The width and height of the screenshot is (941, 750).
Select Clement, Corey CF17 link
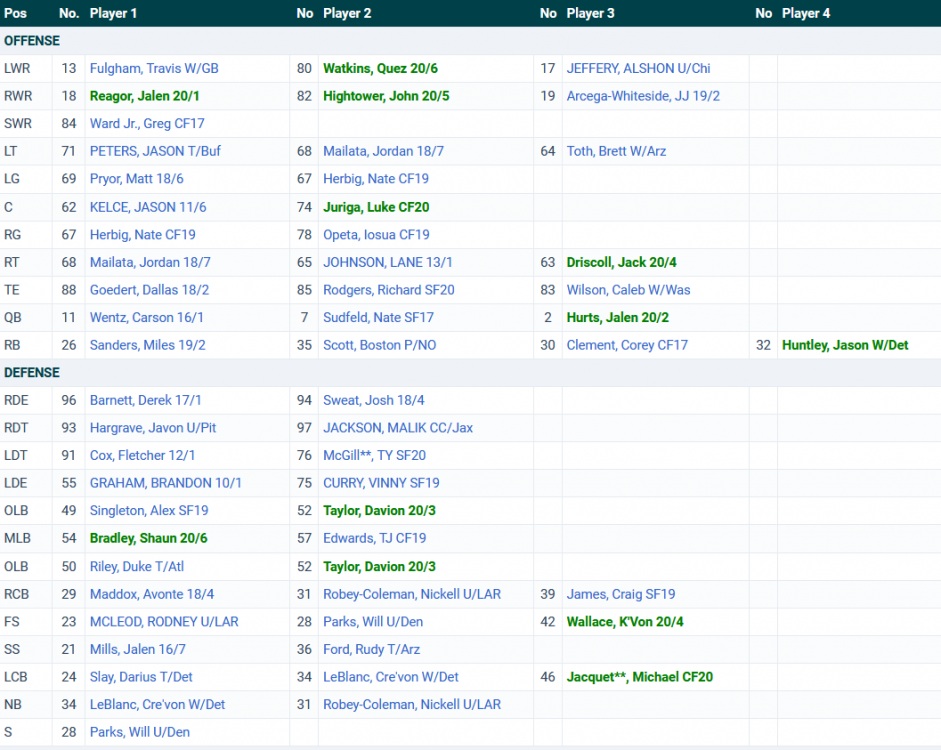point(628,345)
